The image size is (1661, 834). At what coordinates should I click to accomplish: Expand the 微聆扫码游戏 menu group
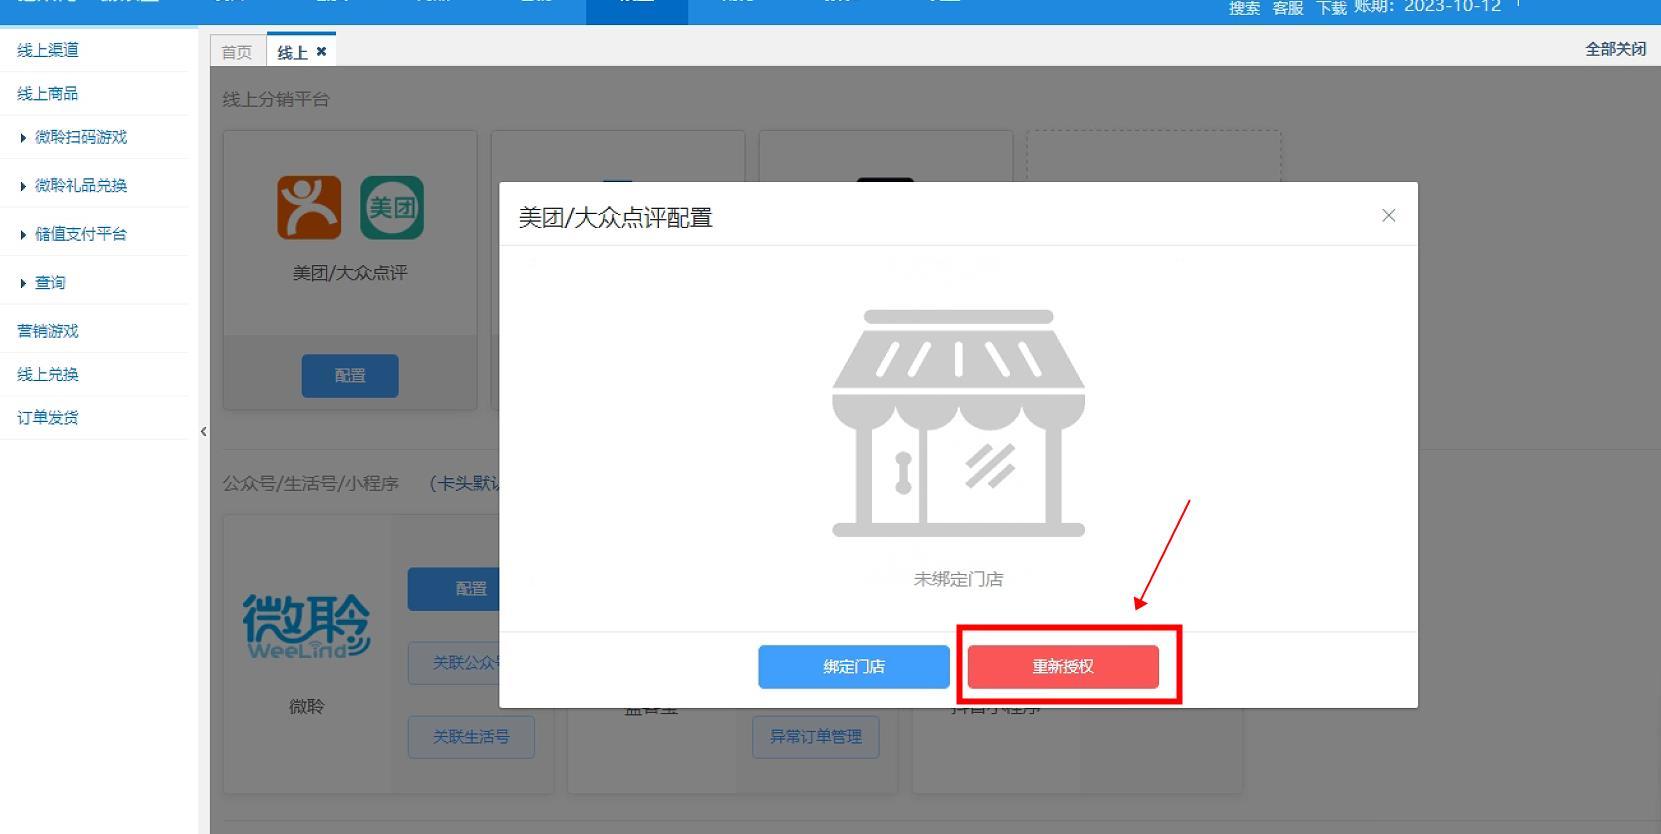80,137
